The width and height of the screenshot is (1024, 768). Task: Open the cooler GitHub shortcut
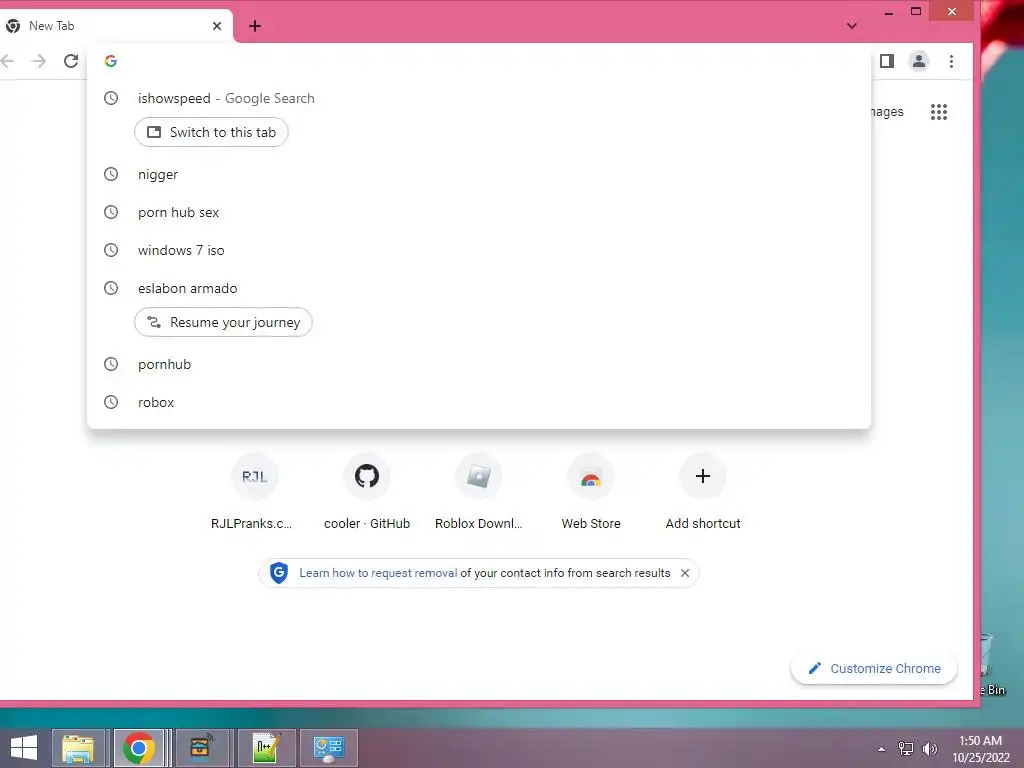[366, 493]
